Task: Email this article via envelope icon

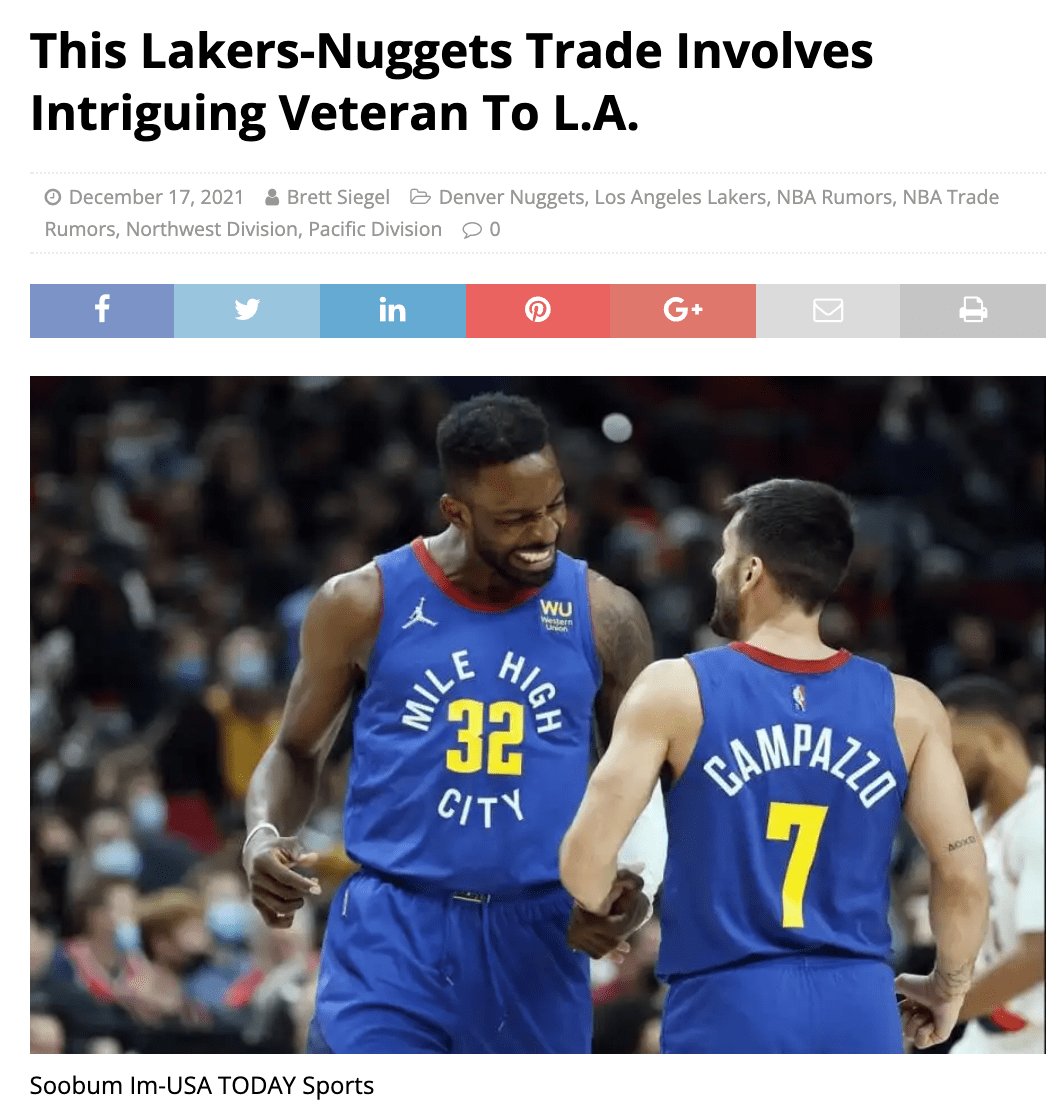Action: tap(828, 311)
